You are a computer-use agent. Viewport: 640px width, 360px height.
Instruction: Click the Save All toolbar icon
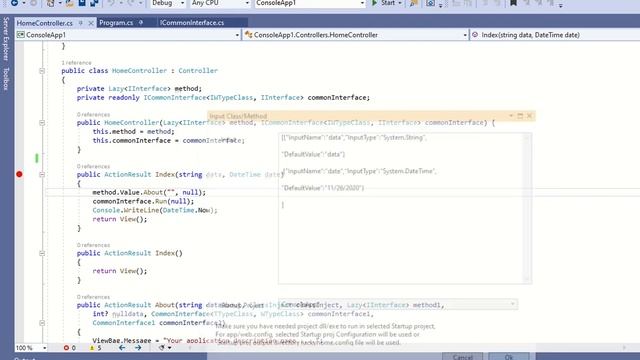tap(94, 3)
